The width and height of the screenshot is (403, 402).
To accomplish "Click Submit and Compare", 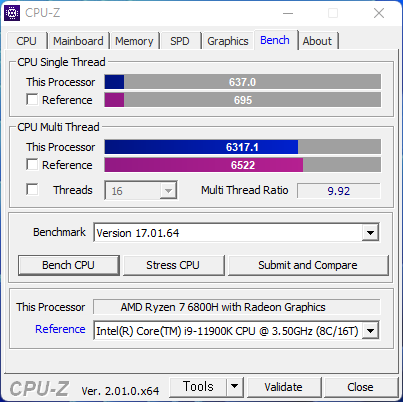I will coord(308,265).
